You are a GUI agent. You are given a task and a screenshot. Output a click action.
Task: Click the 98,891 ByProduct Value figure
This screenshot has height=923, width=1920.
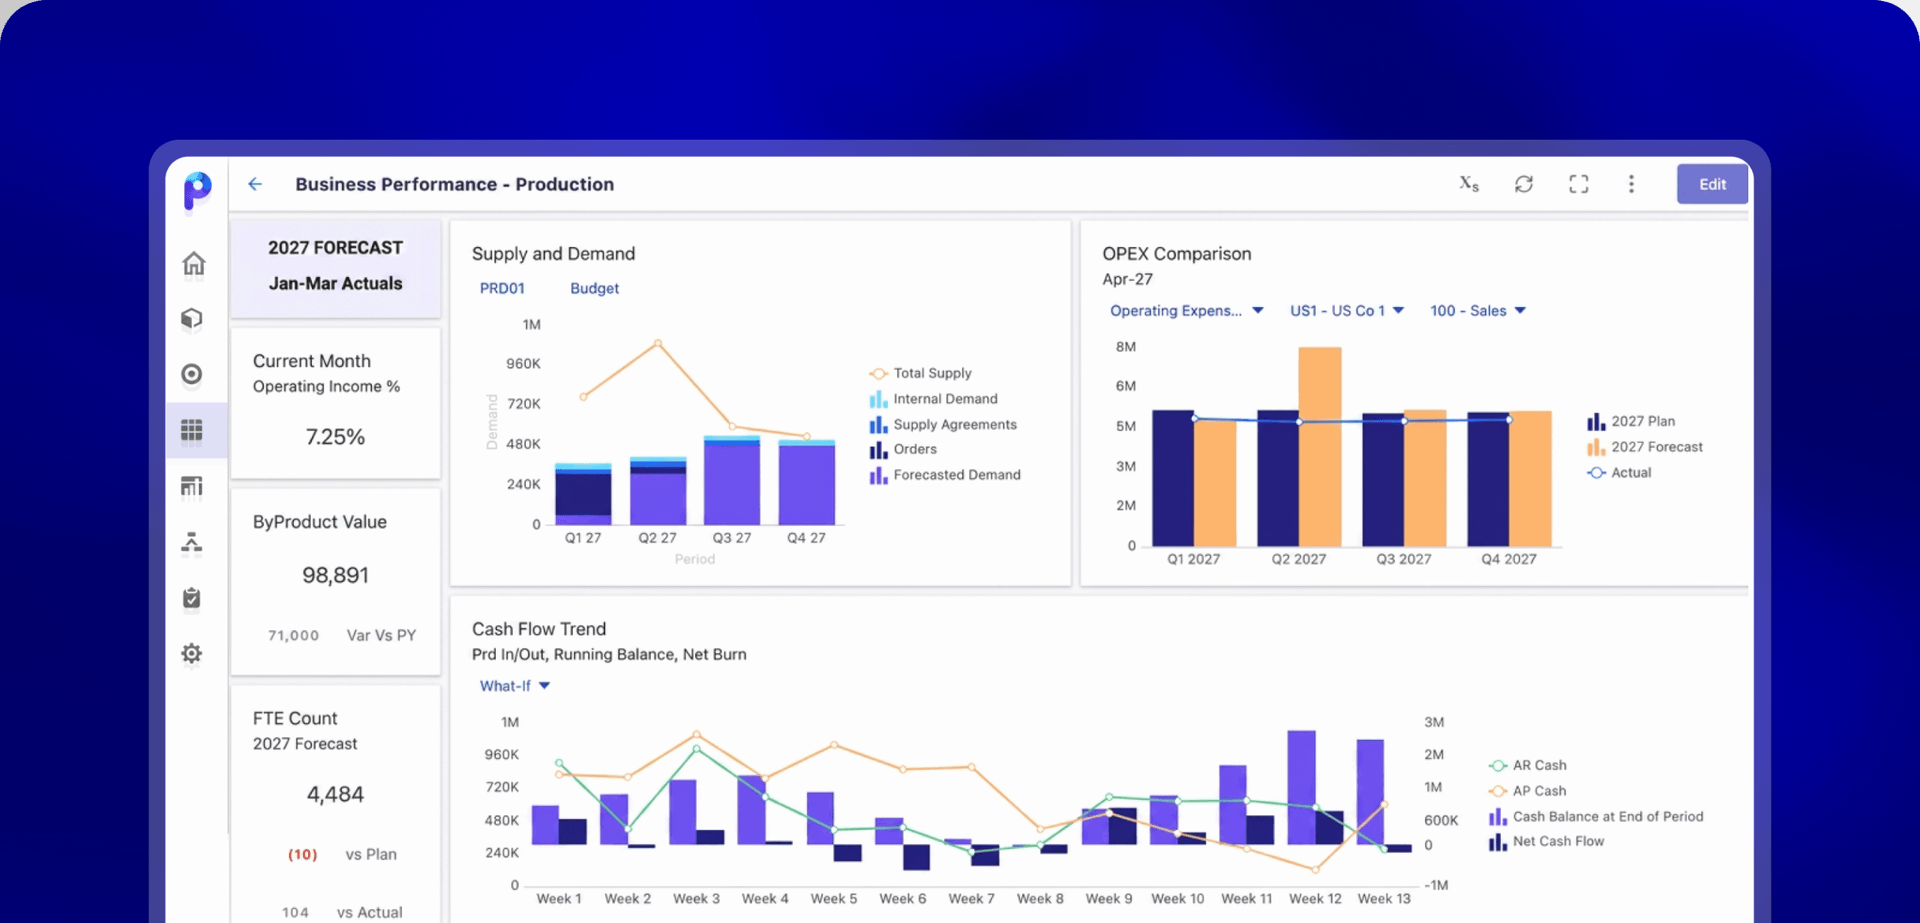[x=335, y=575]
